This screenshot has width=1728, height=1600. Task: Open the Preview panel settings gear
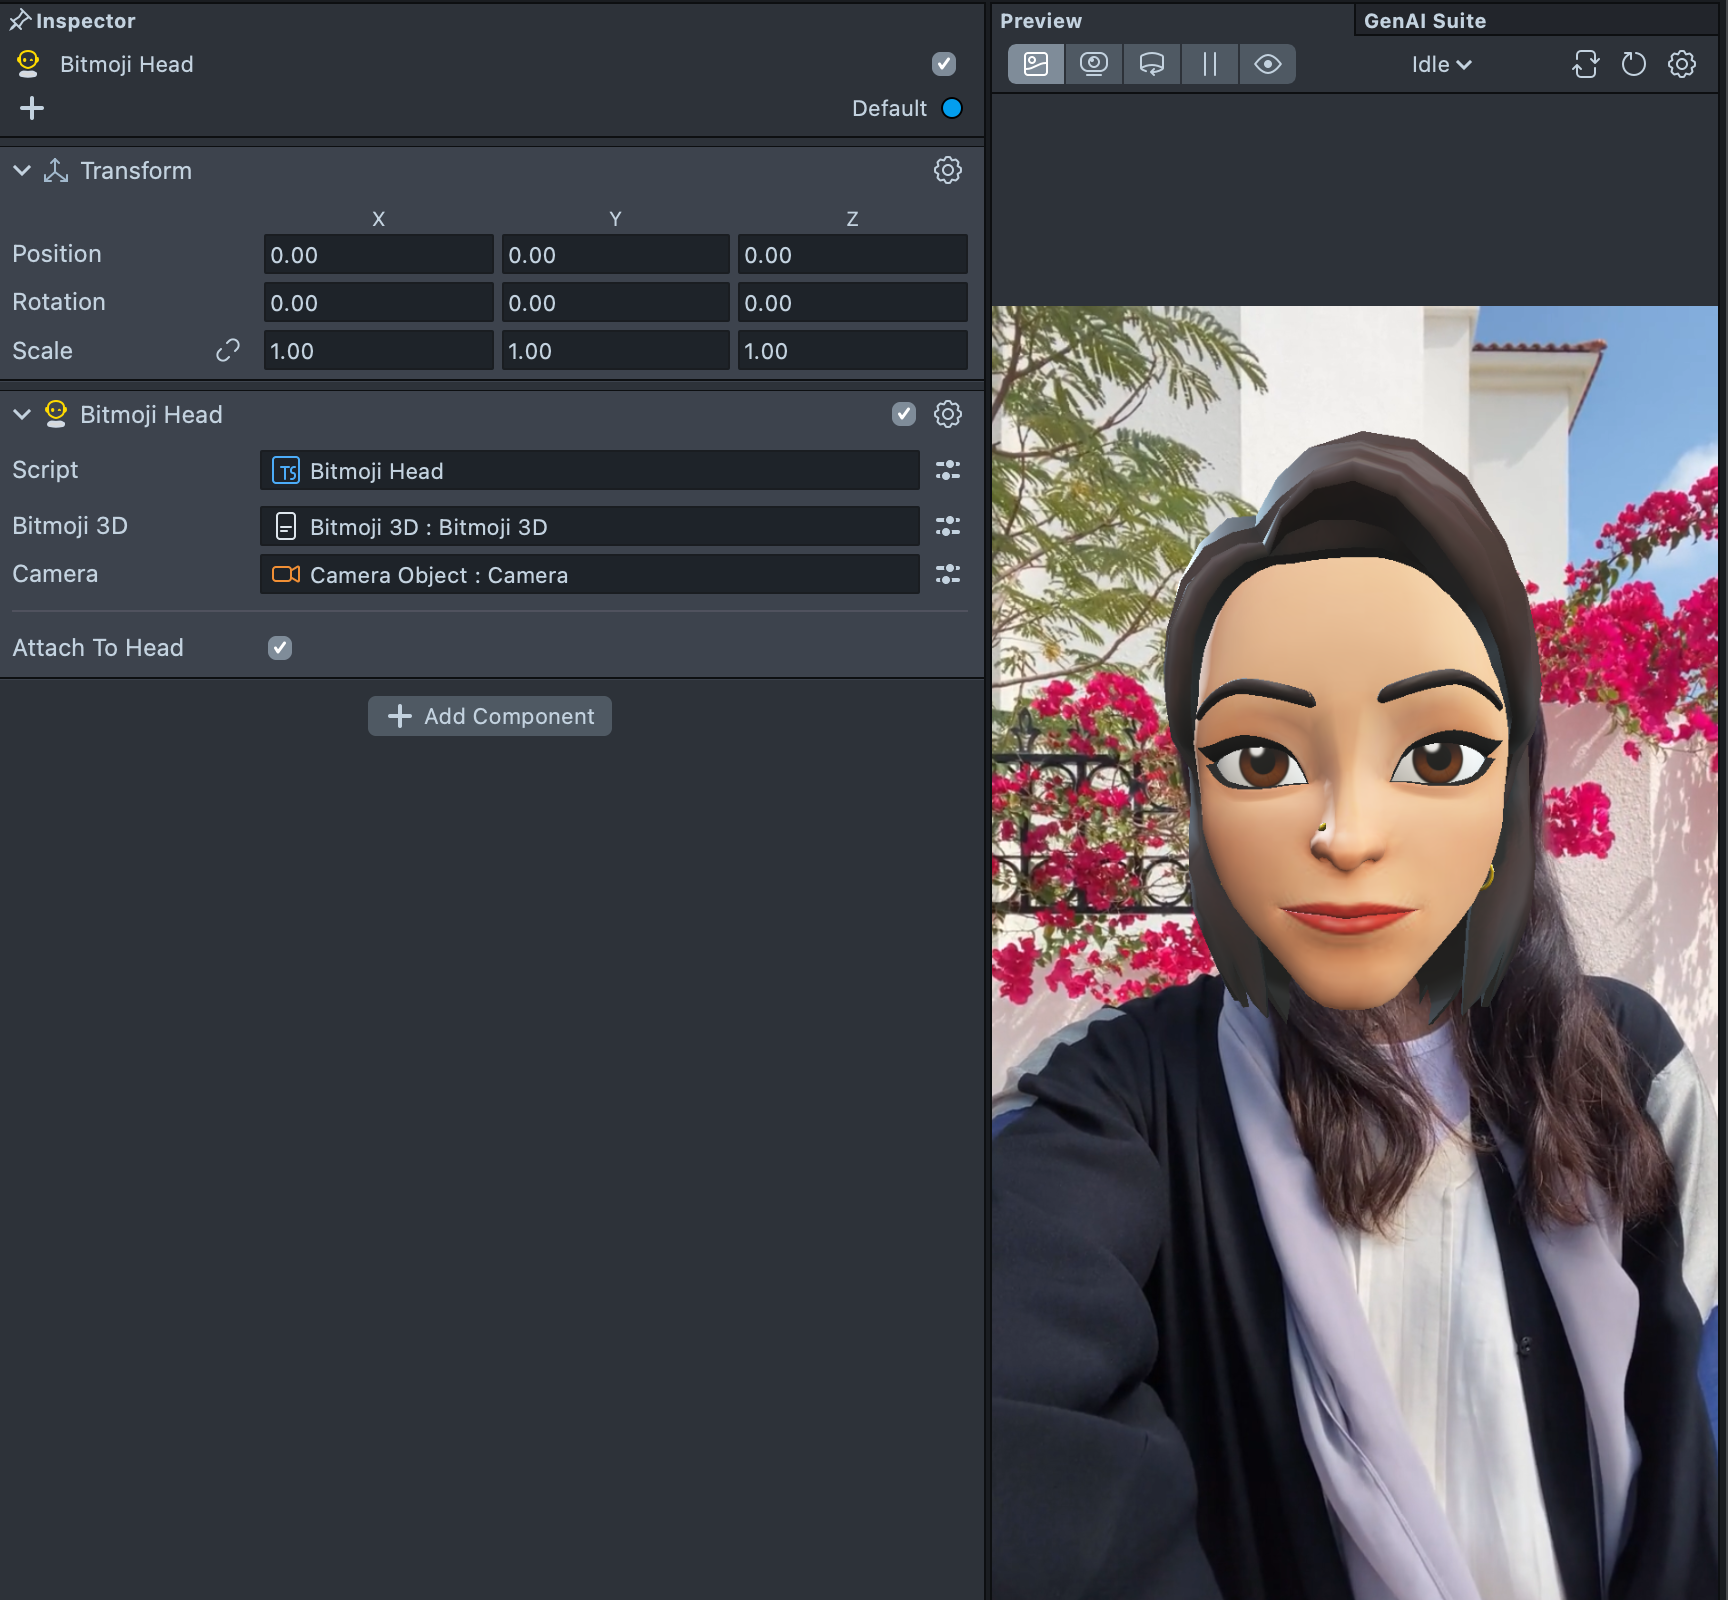click(x=1682, y=64)
